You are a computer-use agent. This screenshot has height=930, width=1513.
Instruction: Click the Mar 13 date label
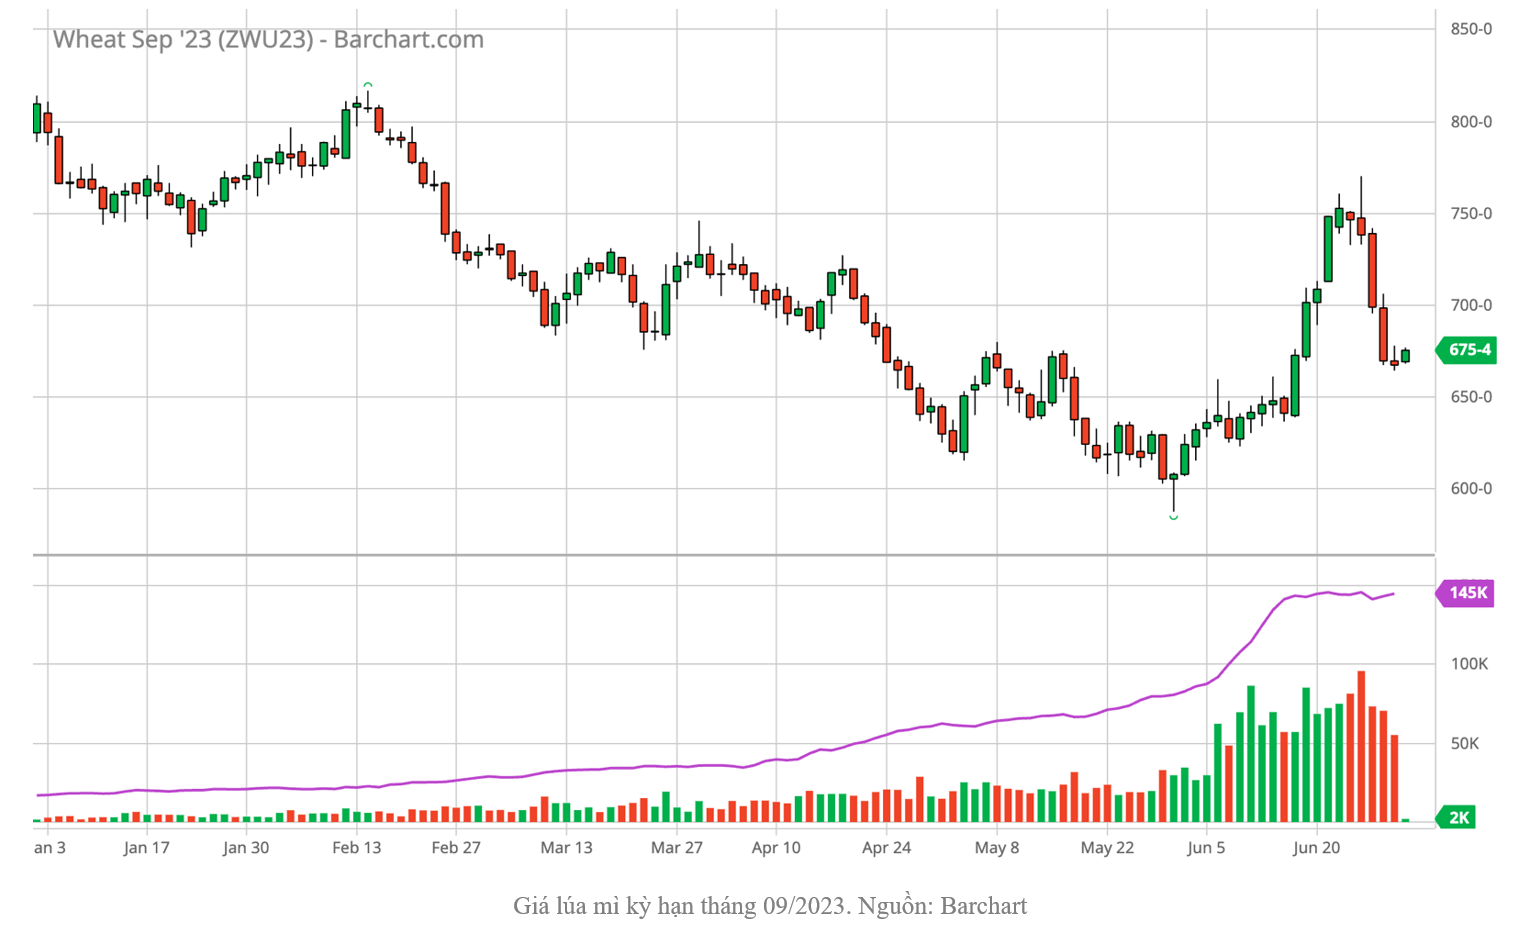pos(566,848)
